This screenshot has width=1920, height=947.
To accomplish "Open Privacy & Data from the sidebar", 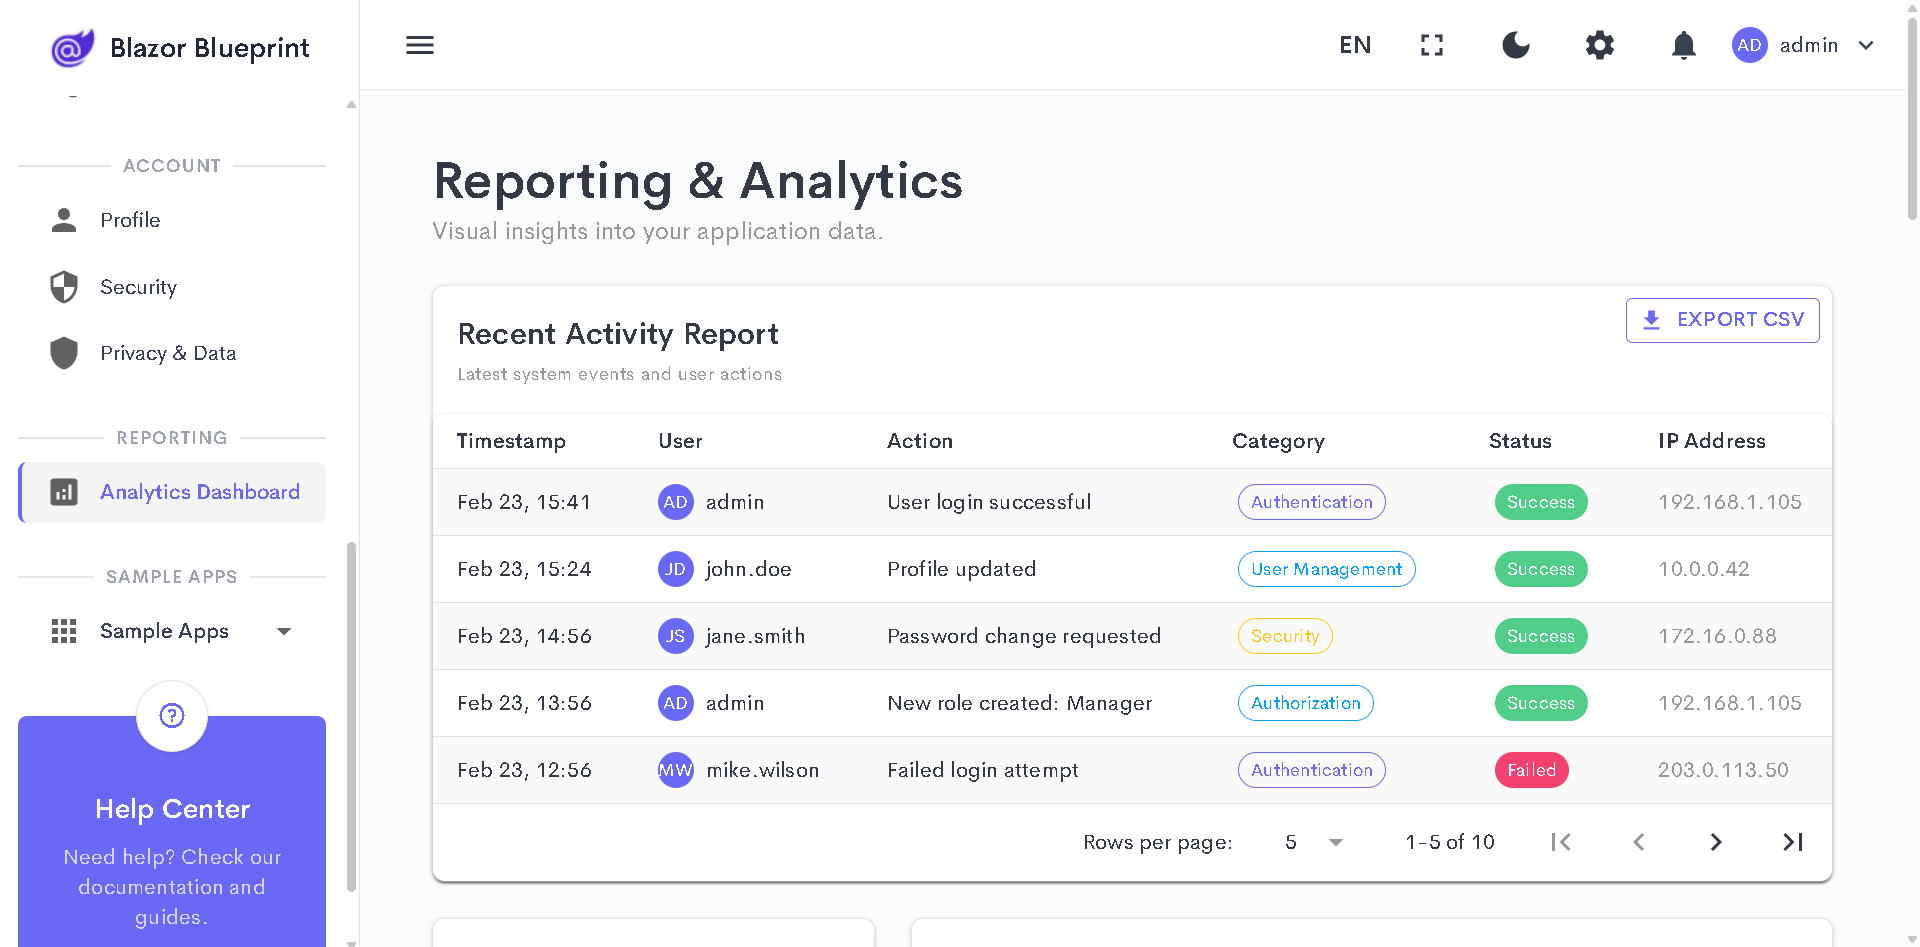I will pos(168,353).
